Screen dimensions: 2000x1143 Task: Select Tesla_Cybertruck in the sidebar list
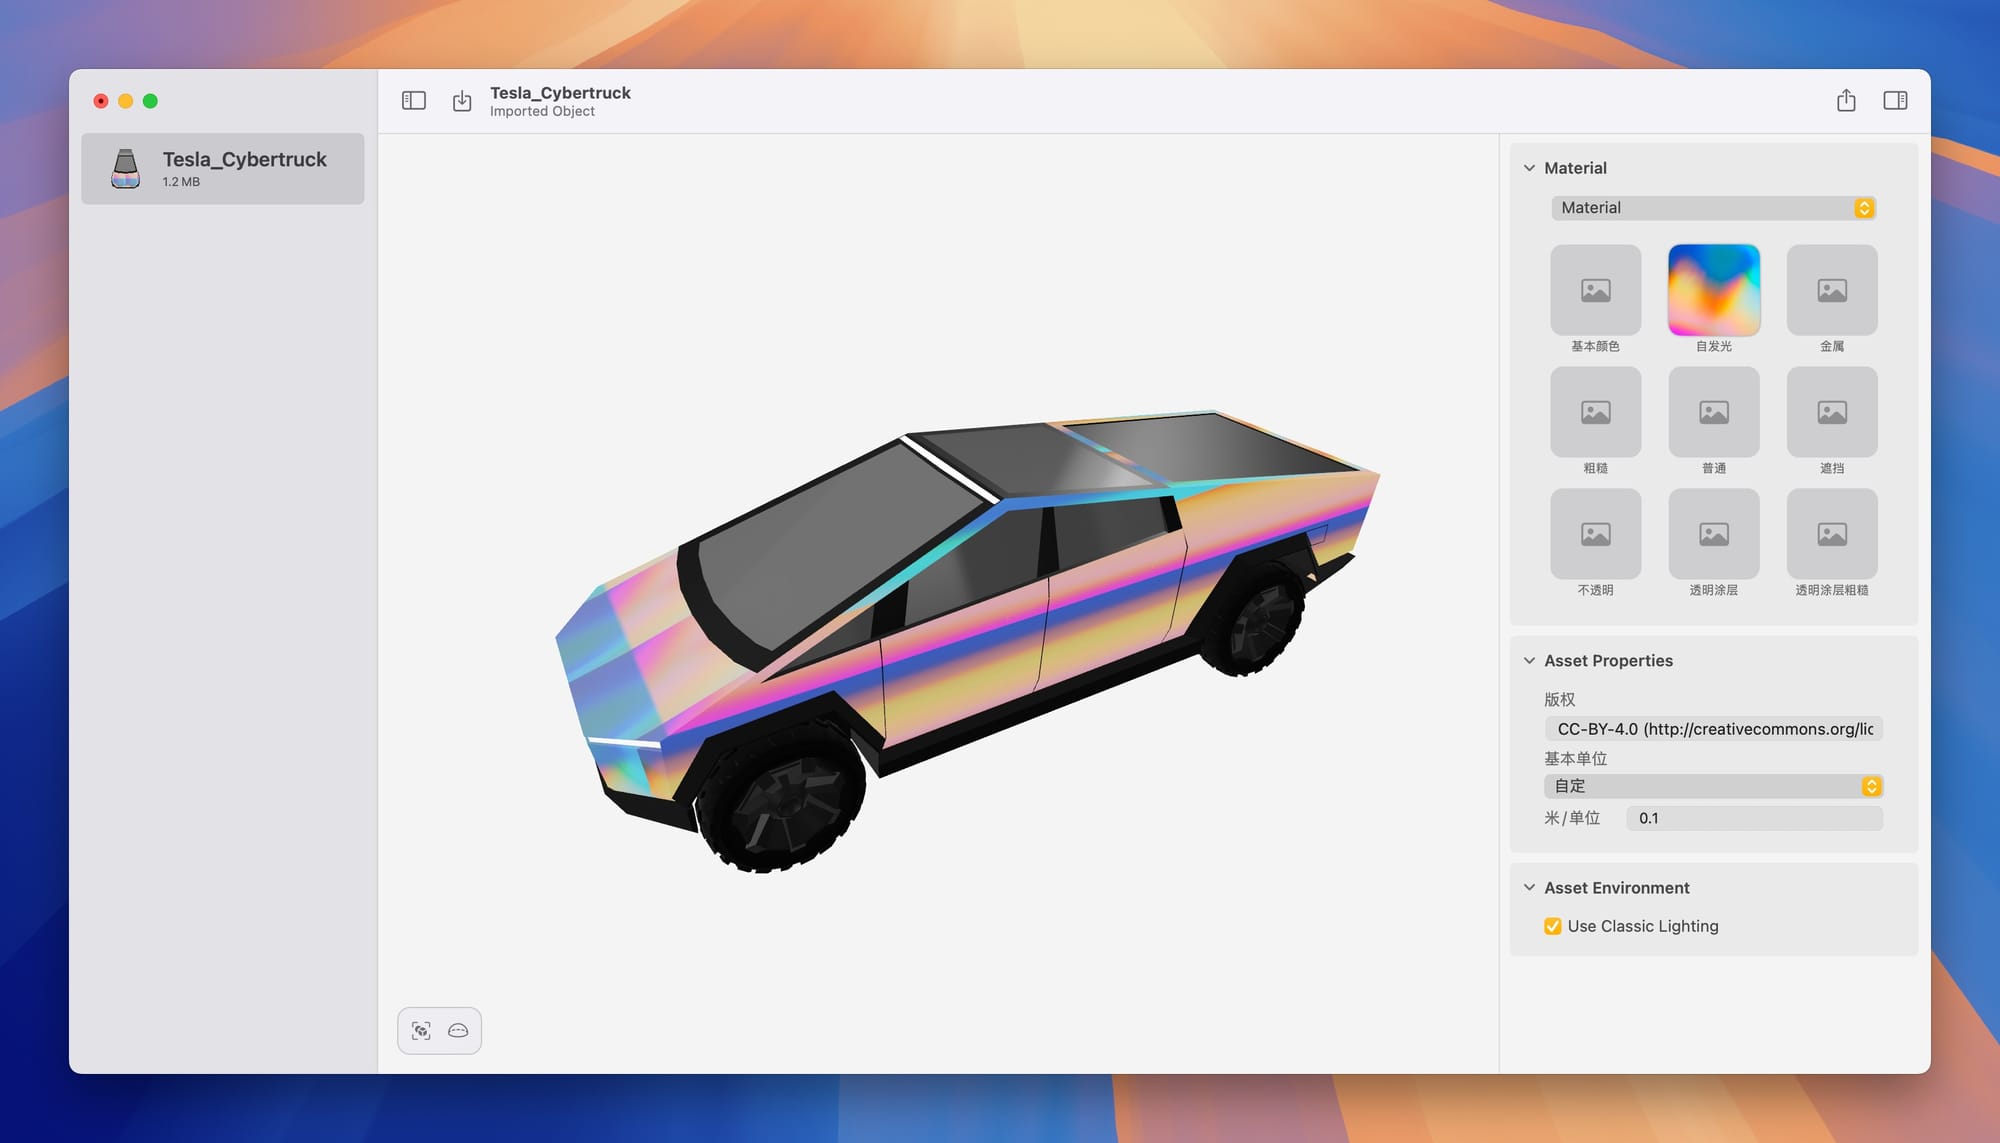pos(223,169)
